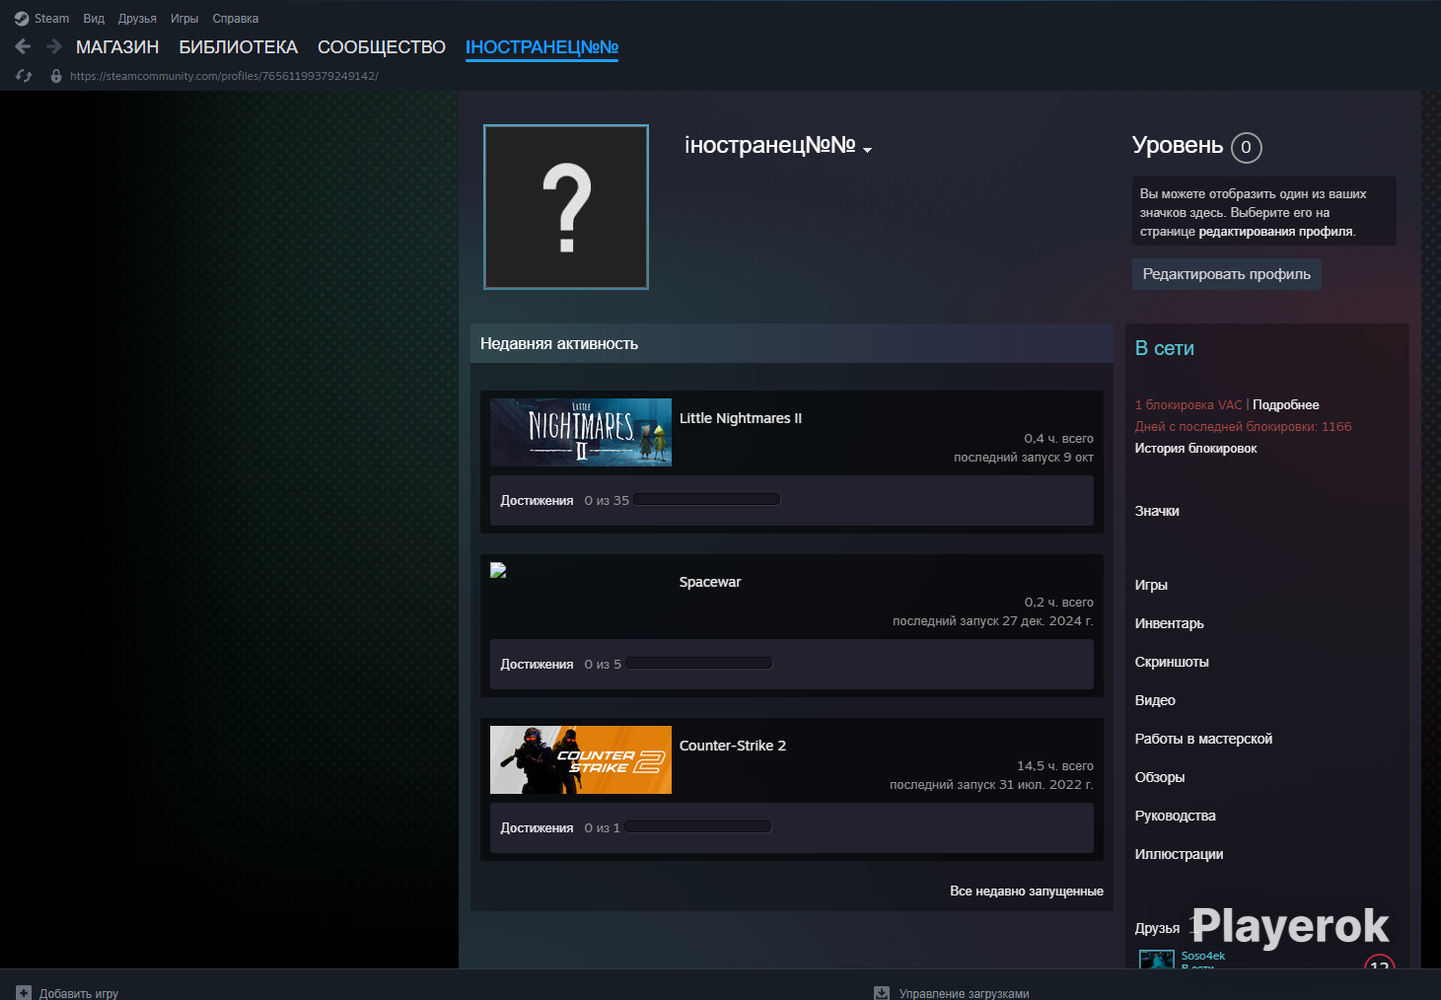Screen dimensions: 1441x1000
Task: Click the Уровень label
Action: pos(1177,146)
